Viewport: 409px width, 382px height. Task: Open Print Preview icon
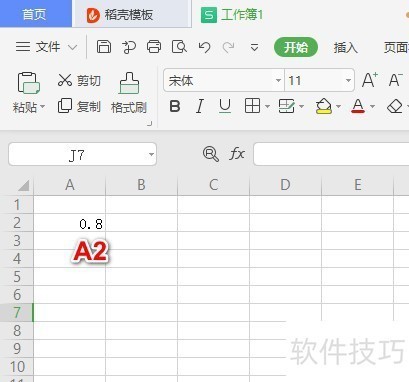(x=179, y=47)
